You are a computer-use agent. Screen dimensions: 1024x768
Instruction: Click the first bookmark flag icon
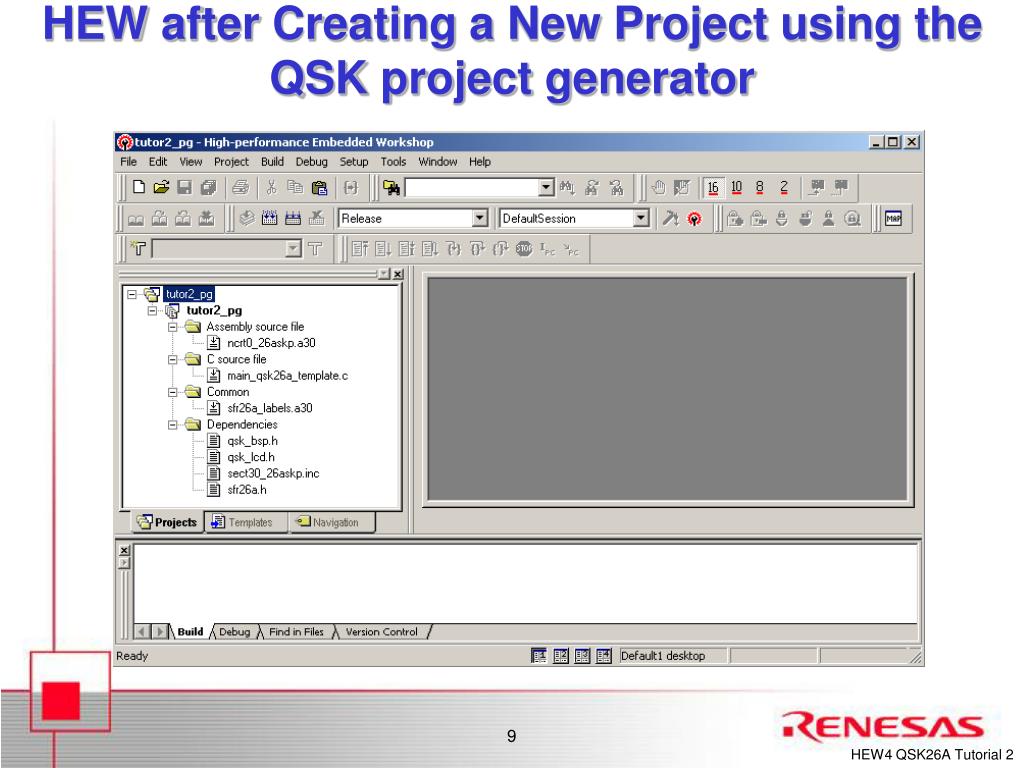coord(136,218)
